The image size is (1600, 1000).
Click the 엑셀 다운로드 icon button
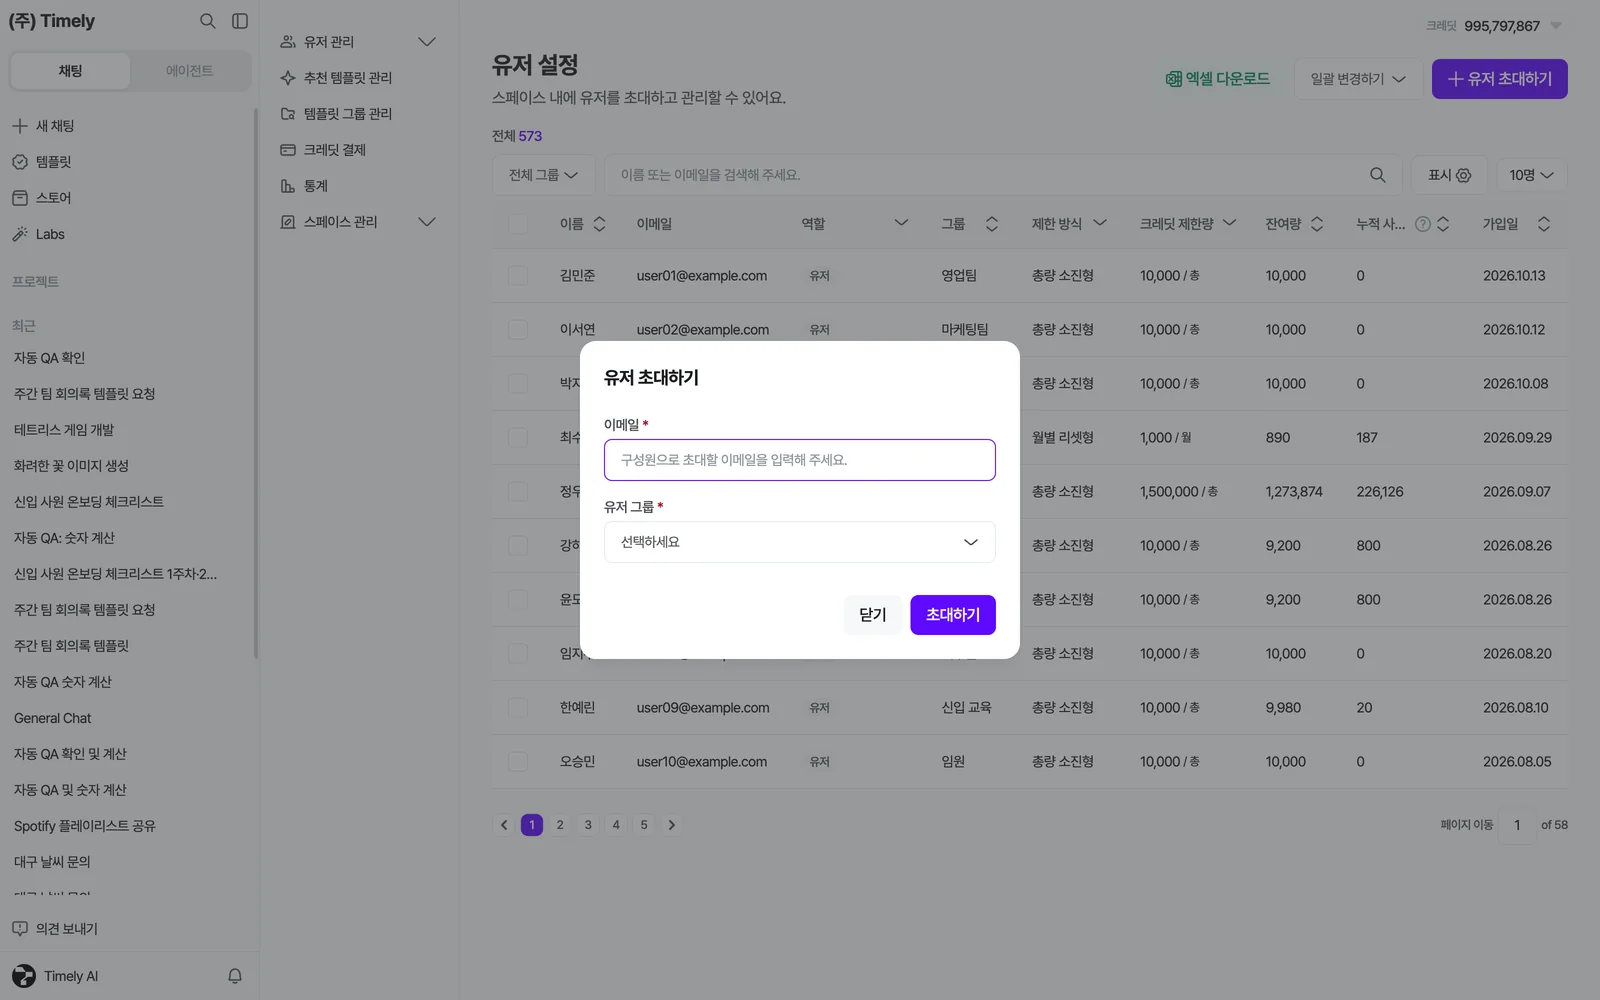click(x=1217, y=79)
